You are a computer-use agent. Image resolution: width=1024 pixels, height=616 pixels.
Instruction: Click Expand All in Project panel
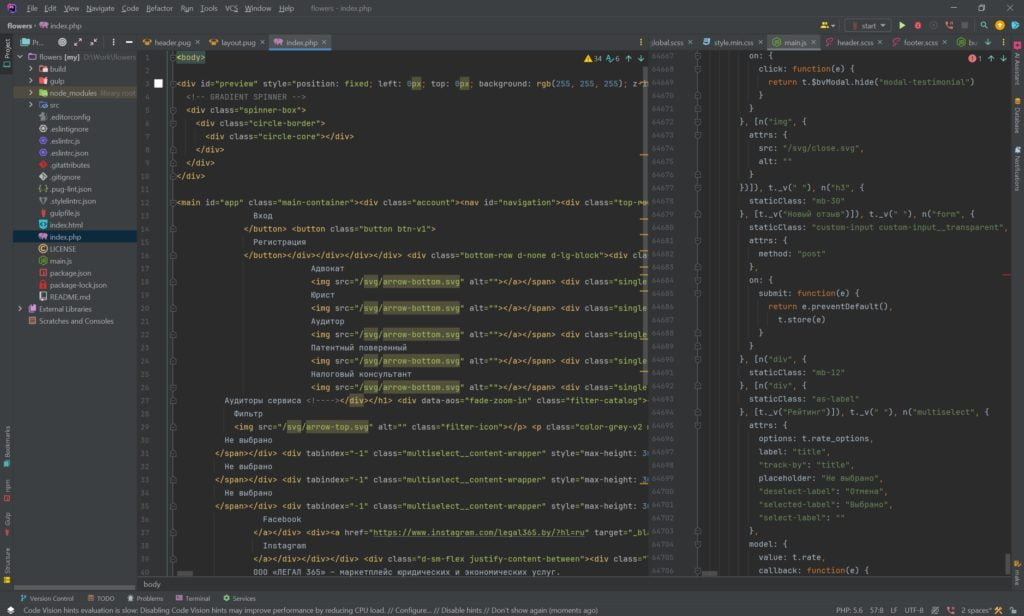pos(78,43)
